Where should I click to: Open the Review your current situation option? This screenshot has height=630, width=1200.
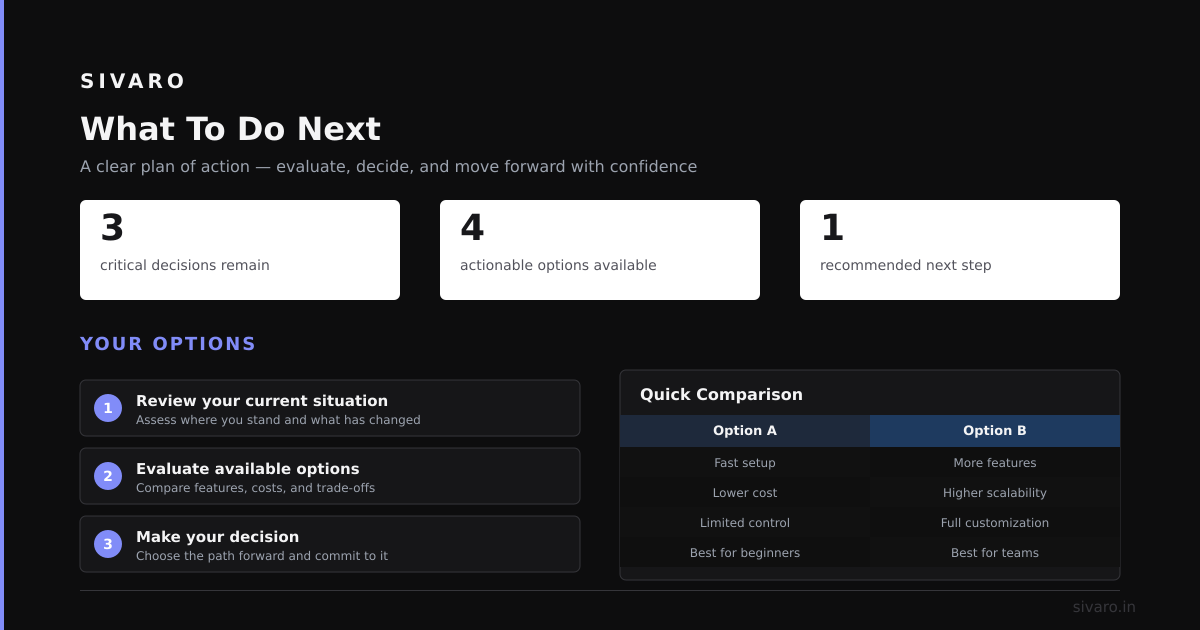[330, 408]
